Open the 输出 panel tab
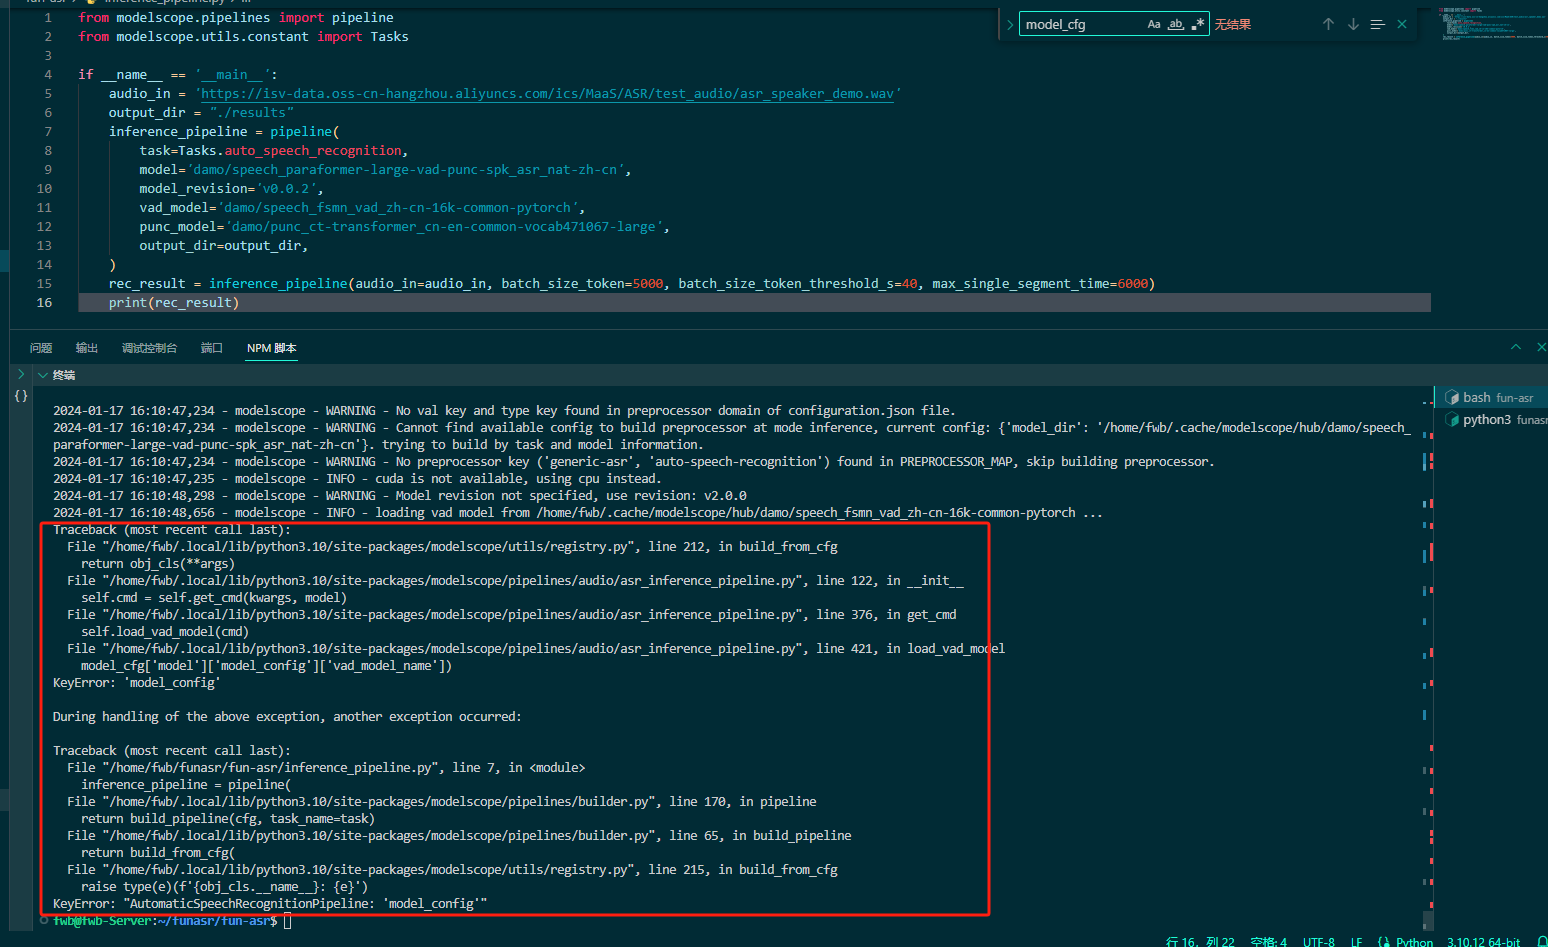This screenshot has width=1548, height=947. pos(87,348)
